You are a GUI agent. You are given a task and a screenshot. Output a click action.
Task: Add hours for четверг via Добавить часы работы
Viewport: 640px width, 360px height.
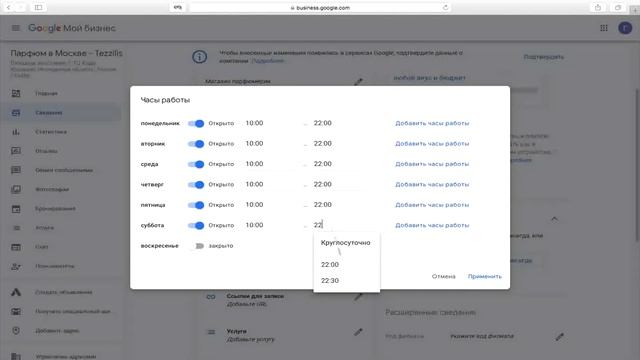point(432,184)
